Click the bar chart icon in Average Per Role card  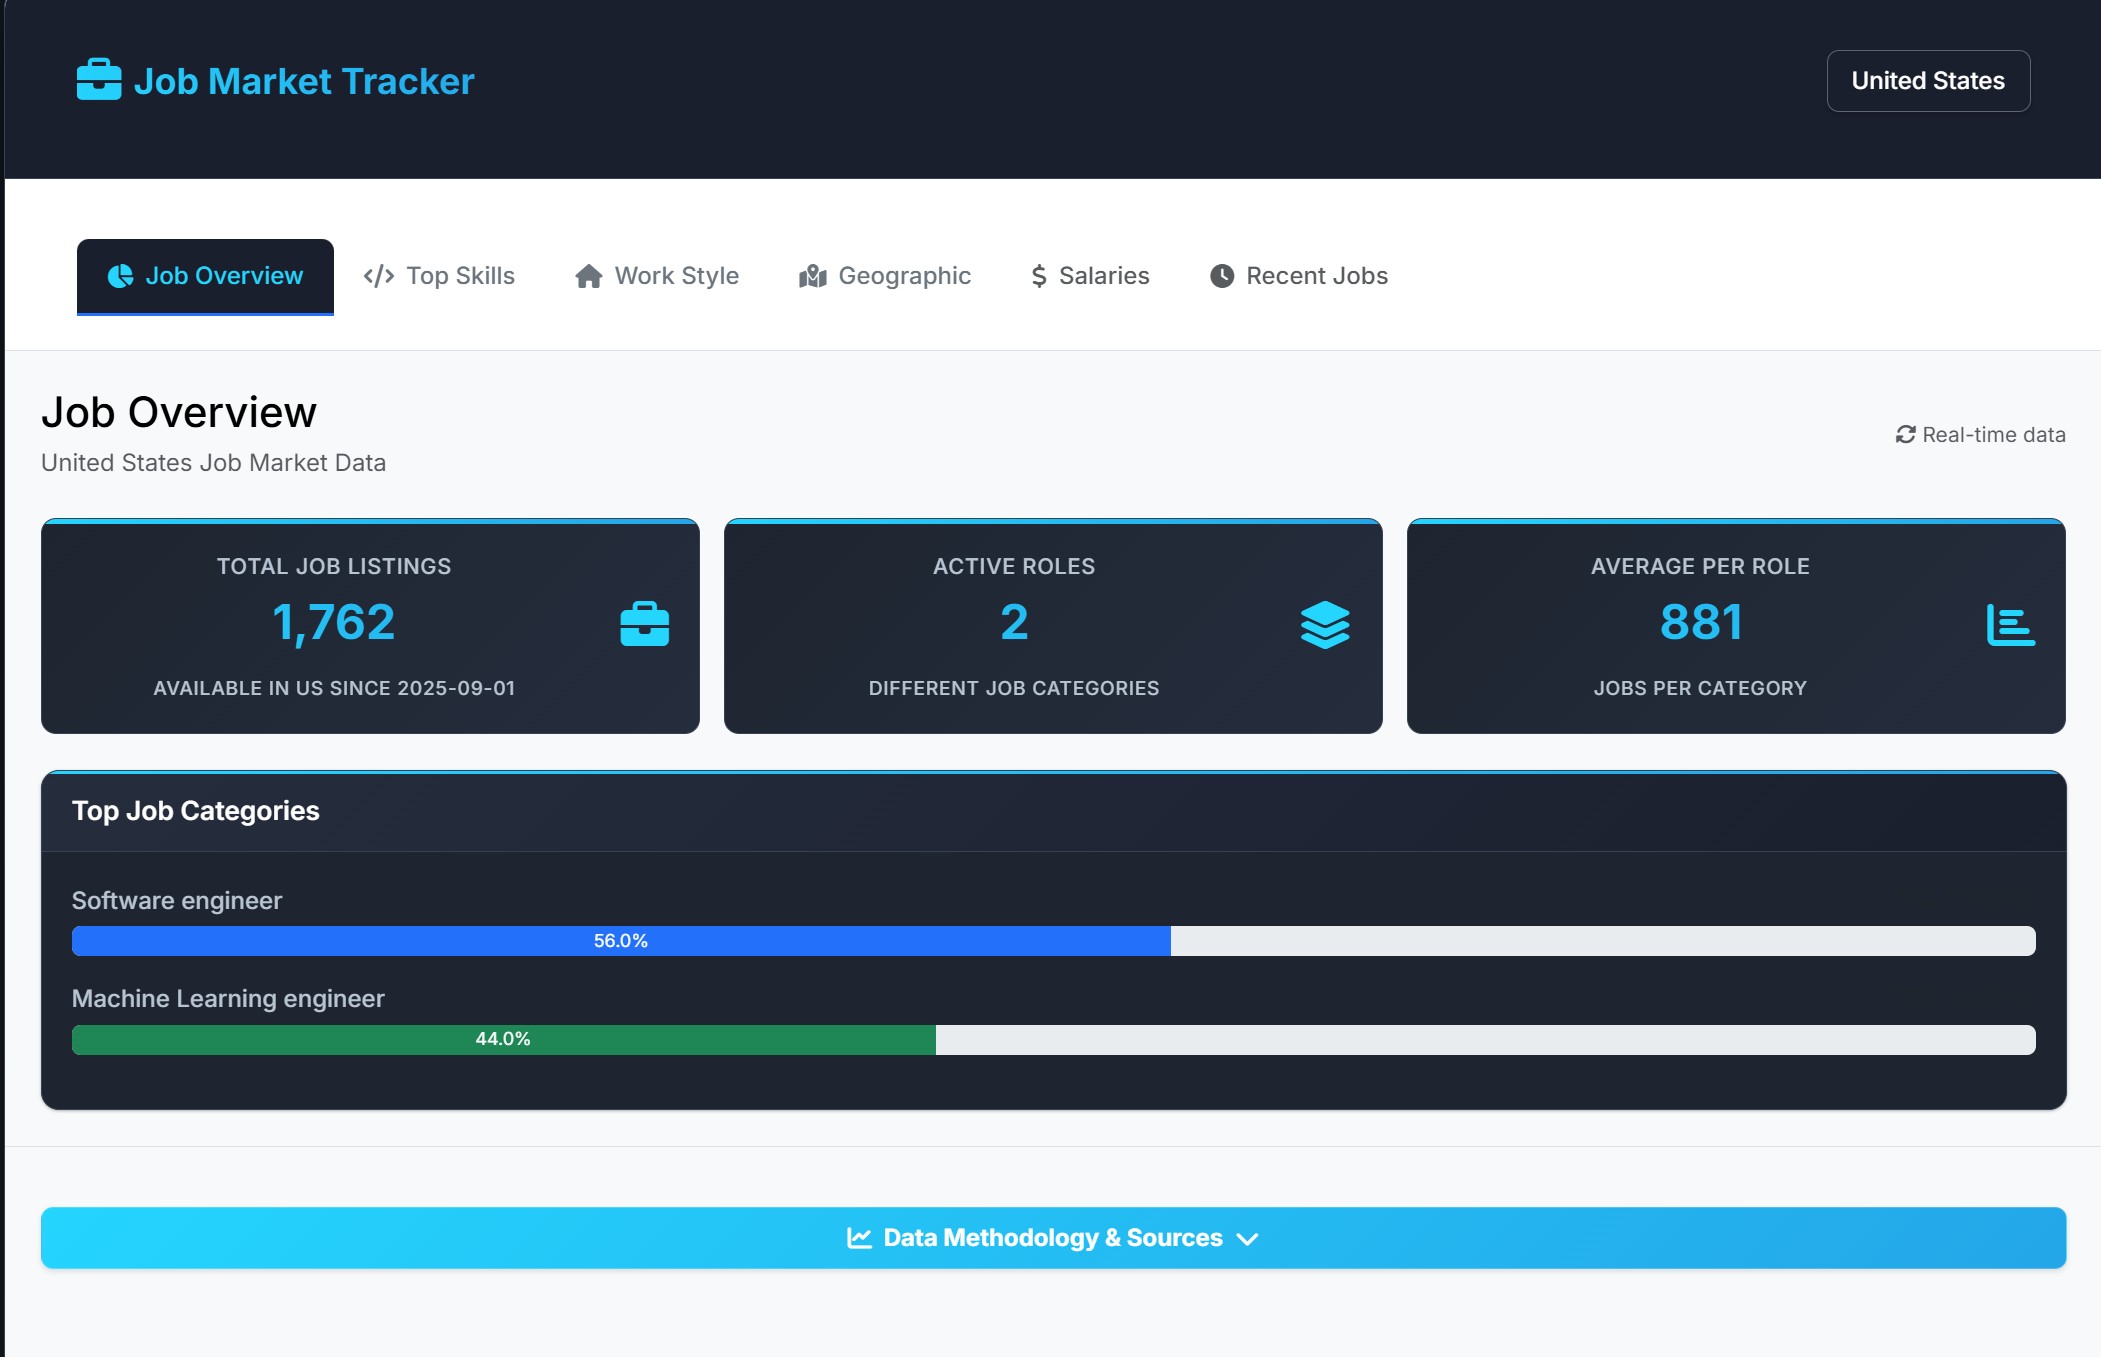(2009, 625)
